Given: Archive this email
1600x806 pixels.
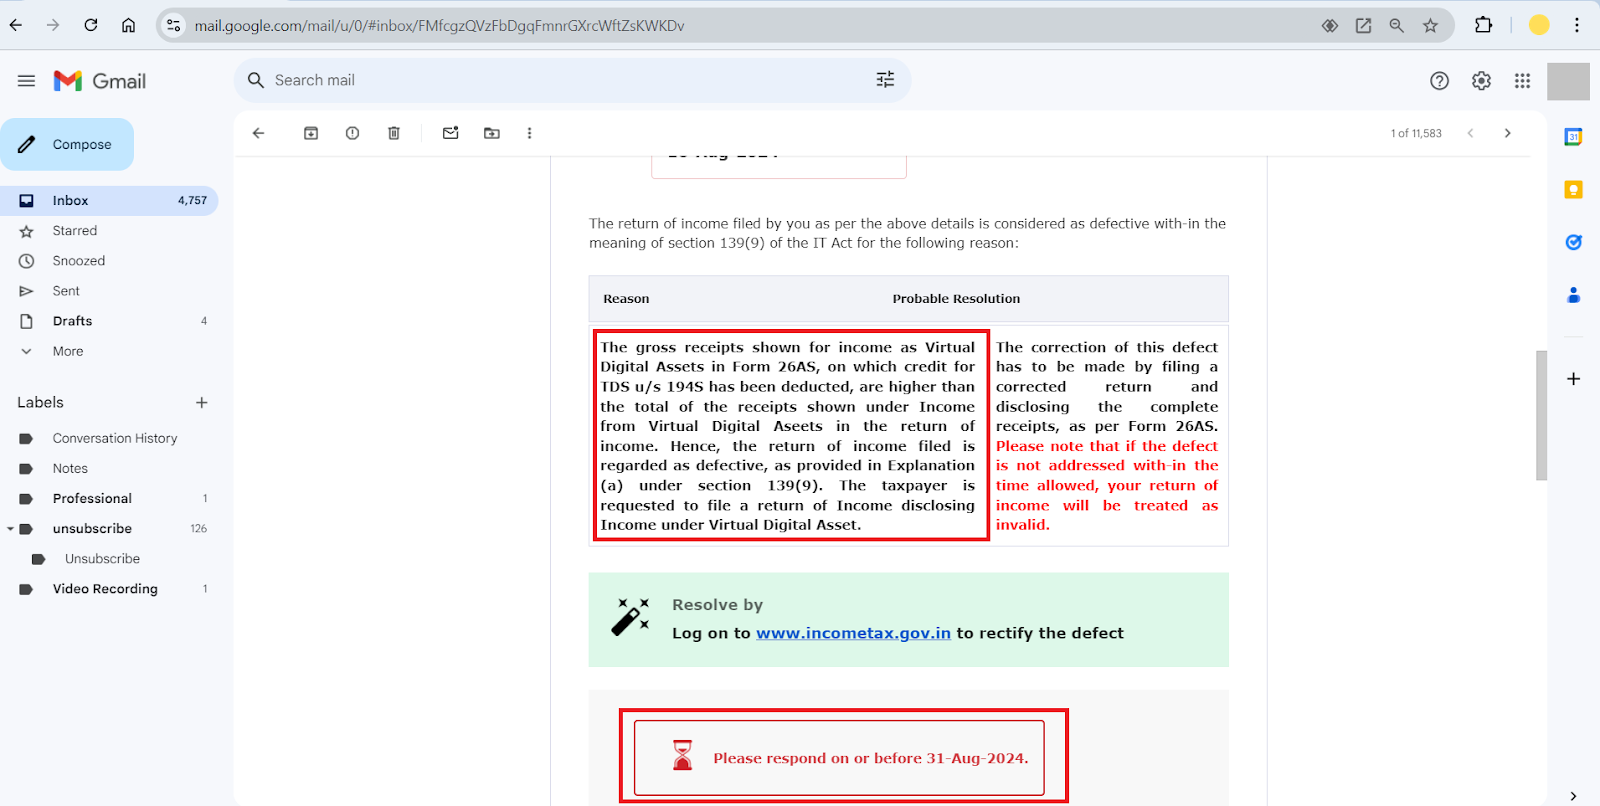Looking at the screenshot, I should 311,133.
